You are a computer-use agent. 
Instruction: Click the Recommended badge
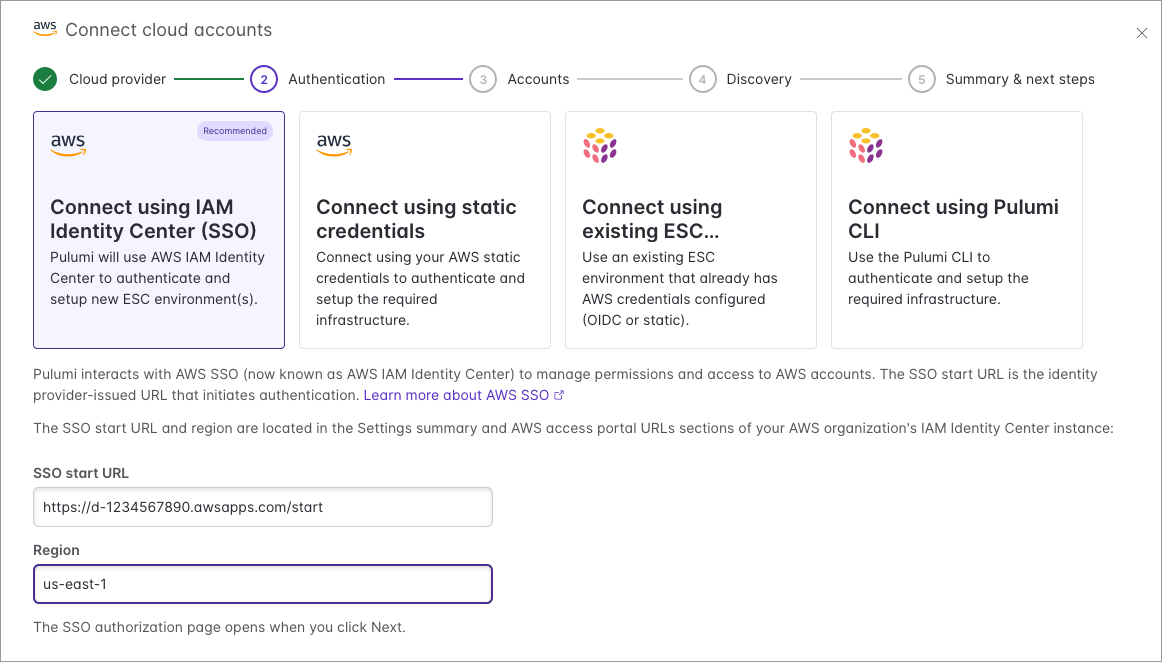[235, 131]
